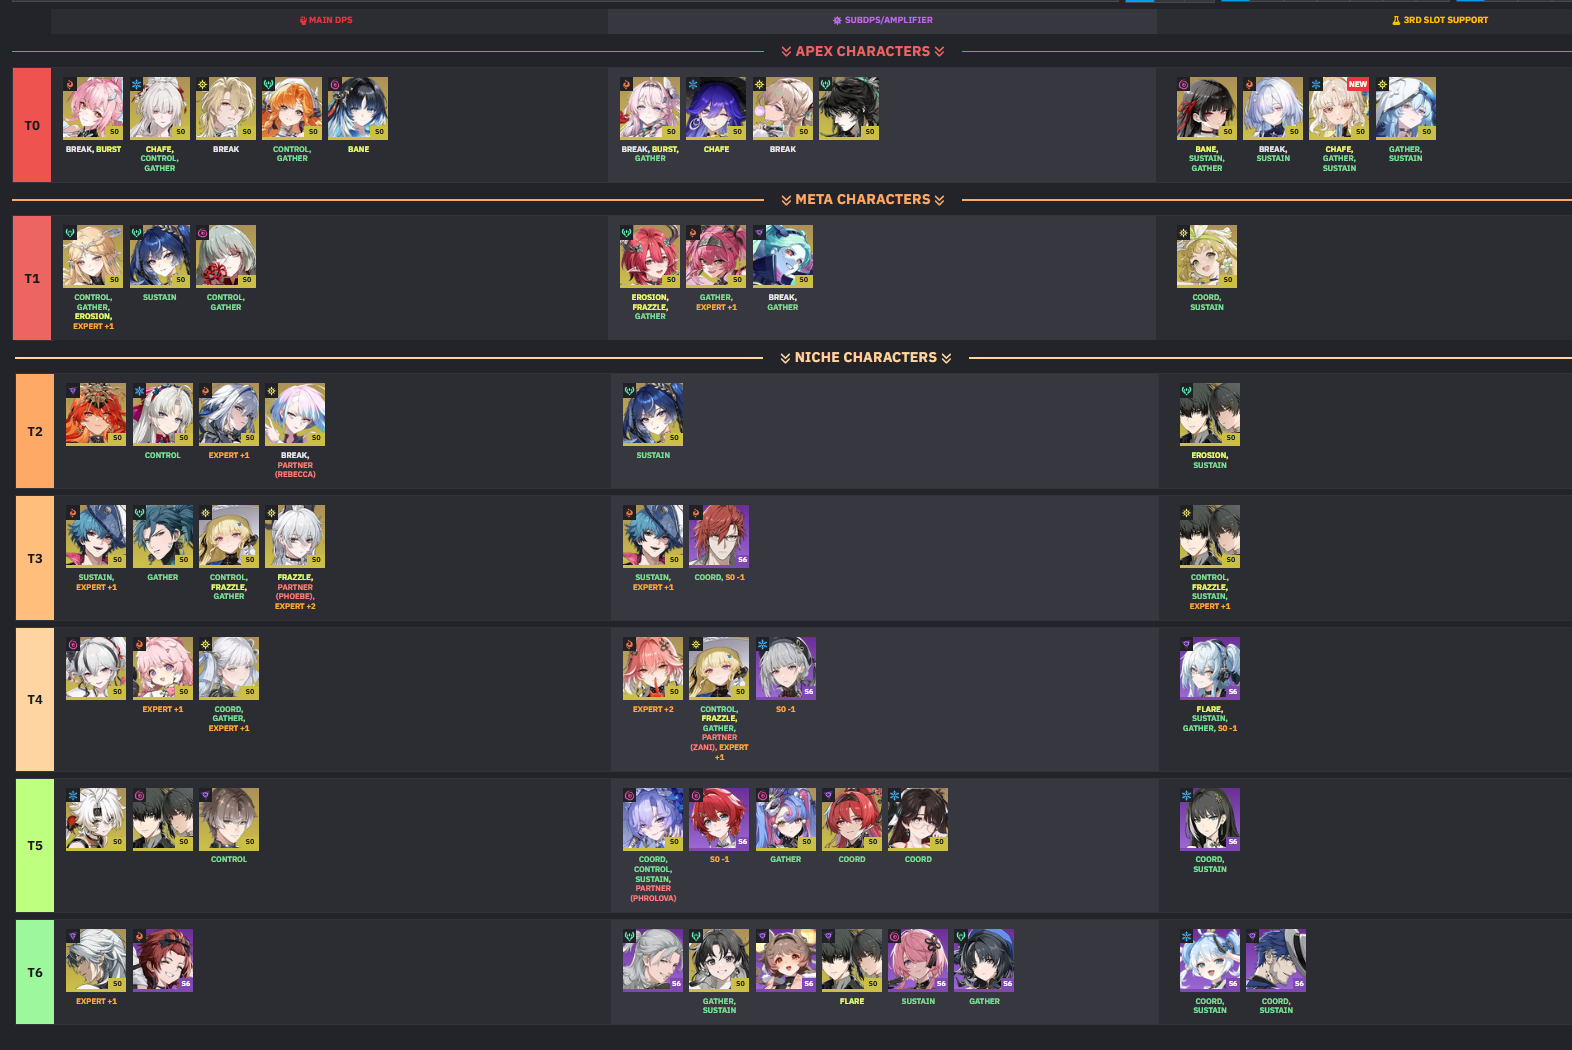Select T6 Subdps character tagged FLARE

[x=852, y=960]
